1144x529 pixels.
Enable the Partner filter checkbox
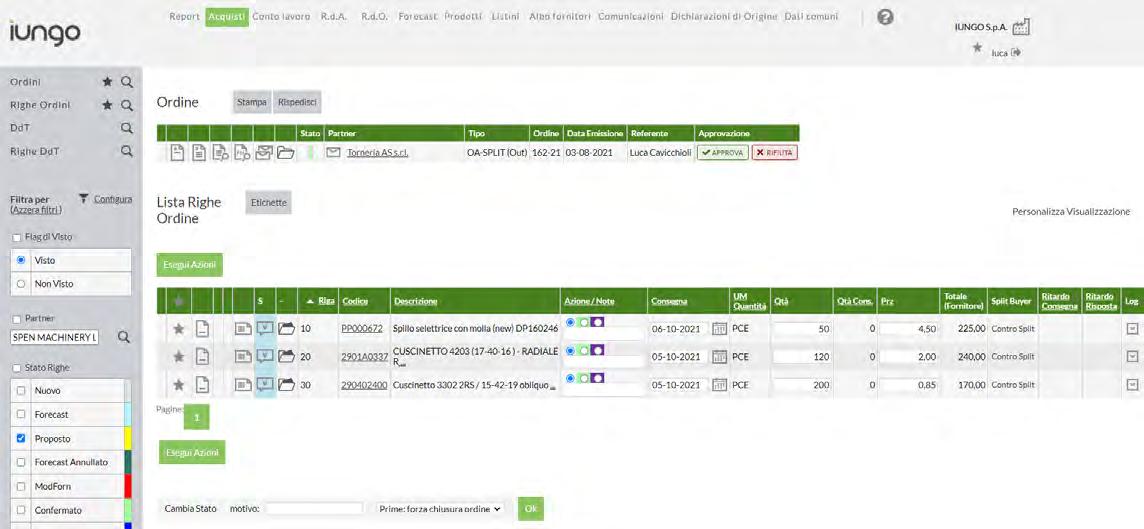click(x=16, y=319)
